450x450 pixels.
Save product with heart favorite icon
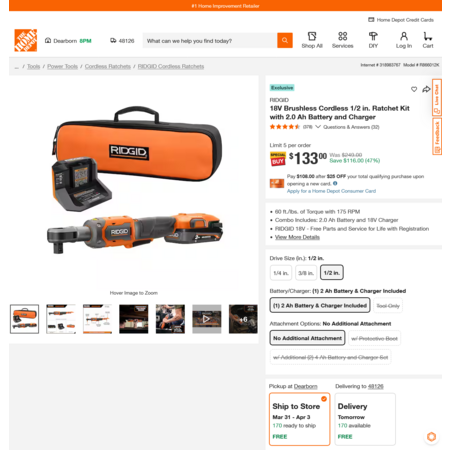[414, 89]
